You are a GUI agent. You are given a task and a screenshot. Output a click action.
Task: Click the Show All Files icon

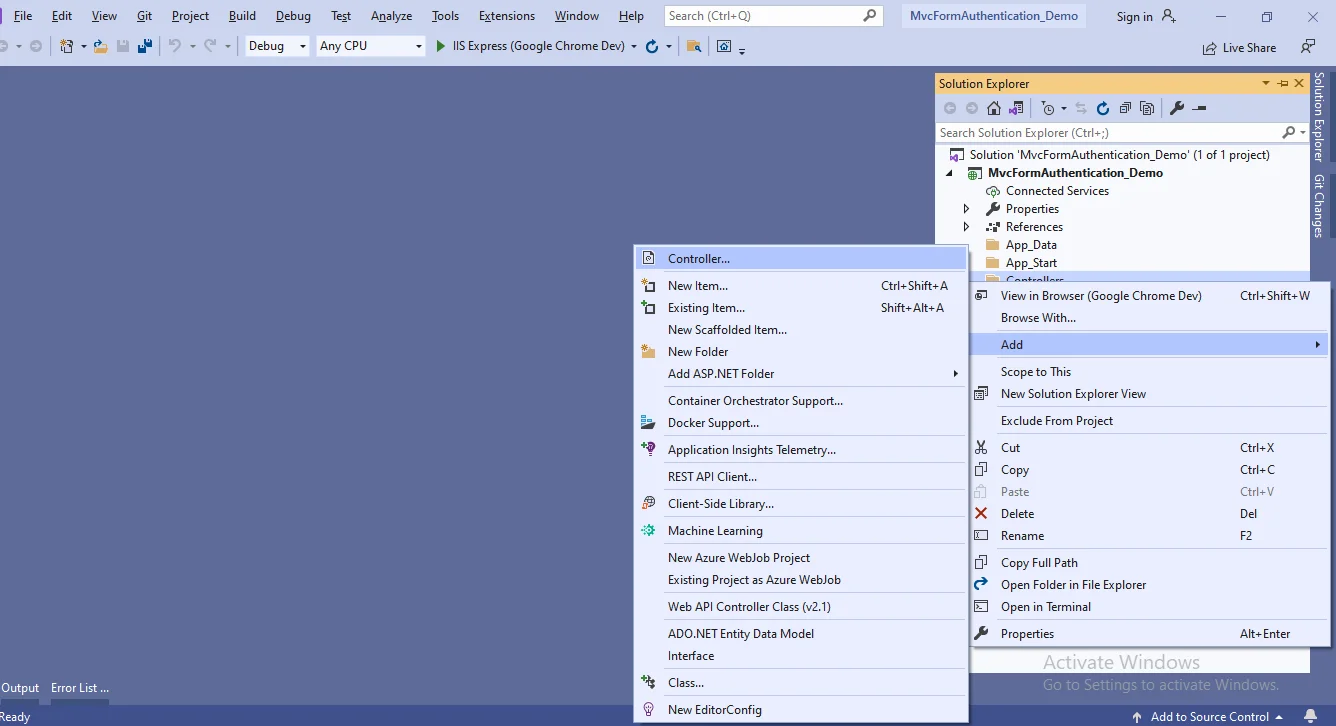tap(1147, 108)
